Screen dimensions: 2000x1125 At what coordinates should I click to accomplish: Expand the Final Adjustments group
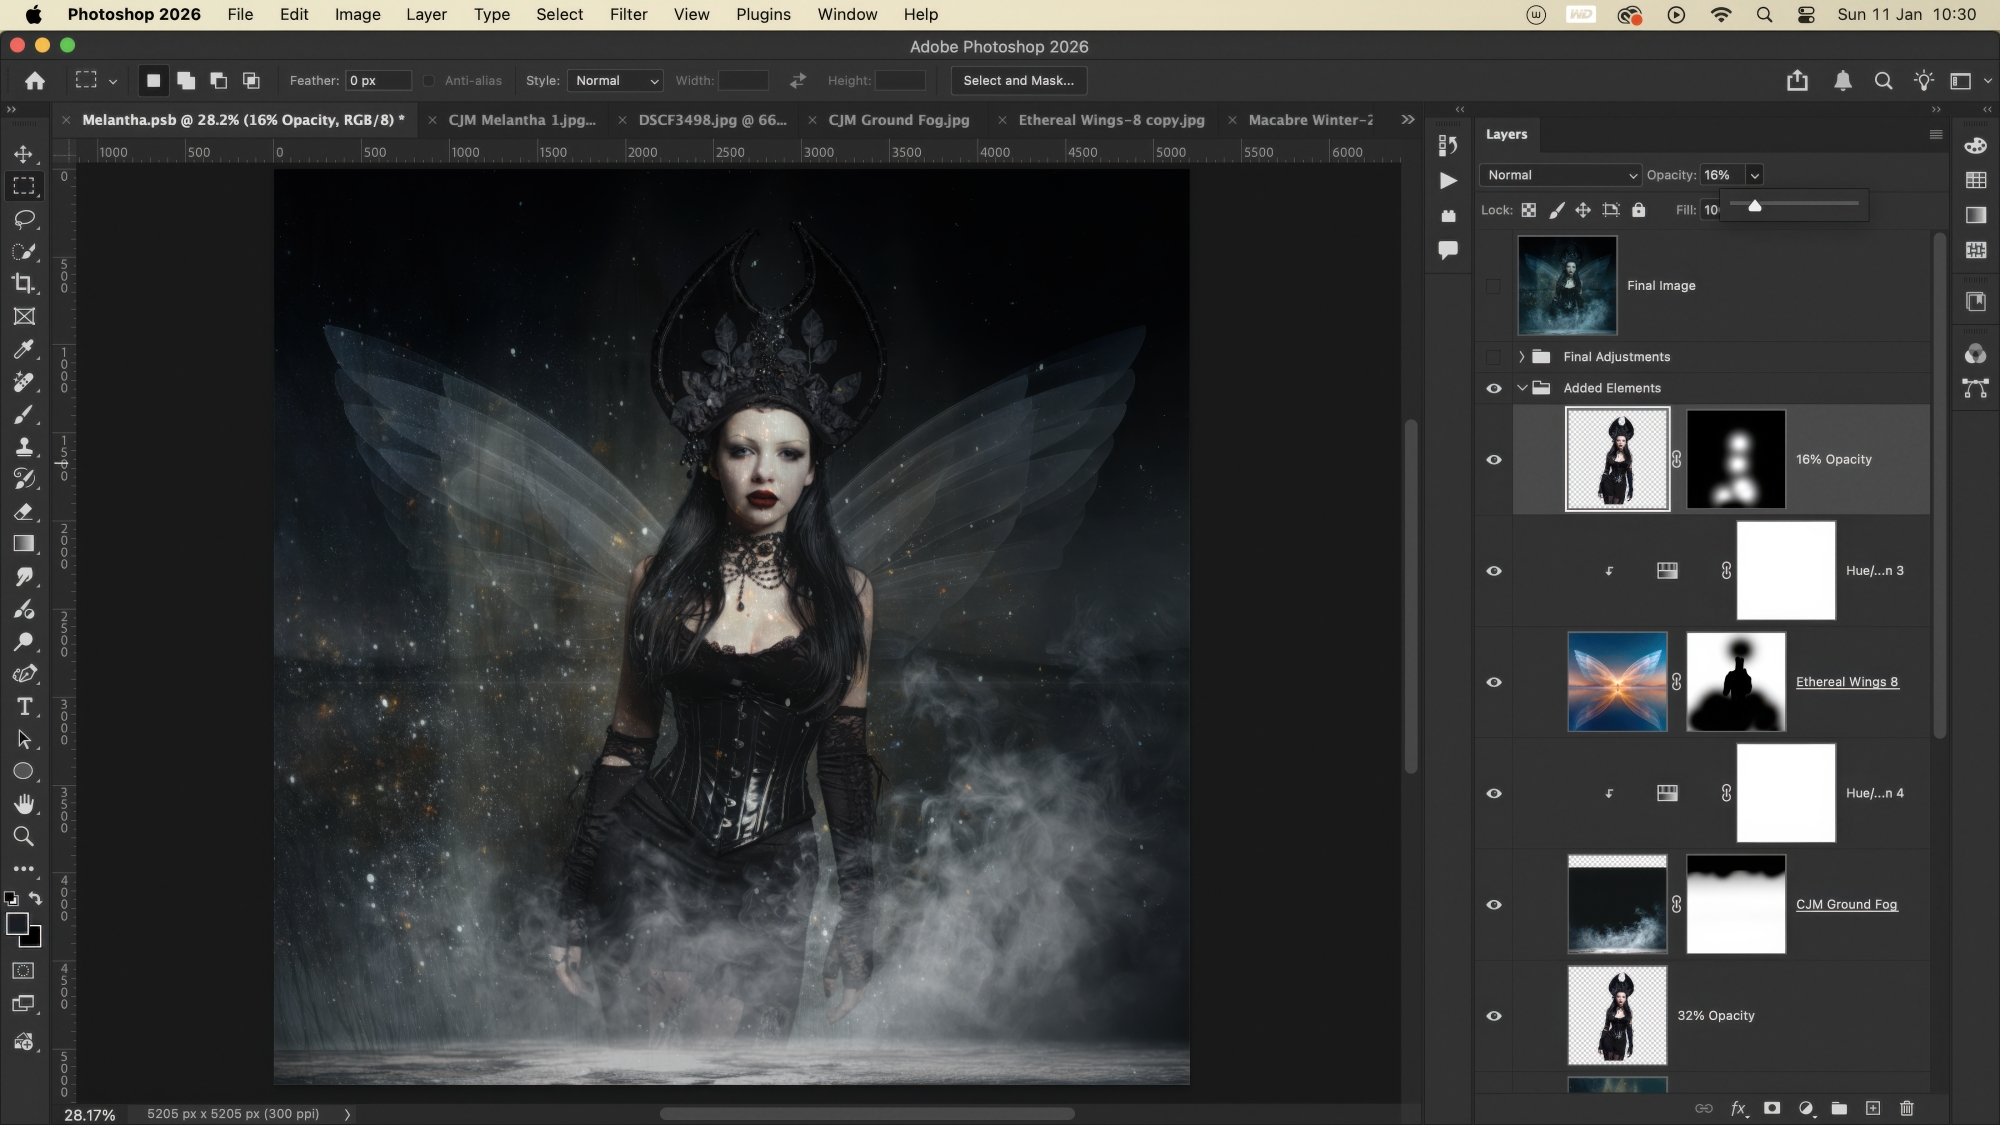click(1521, 357)
